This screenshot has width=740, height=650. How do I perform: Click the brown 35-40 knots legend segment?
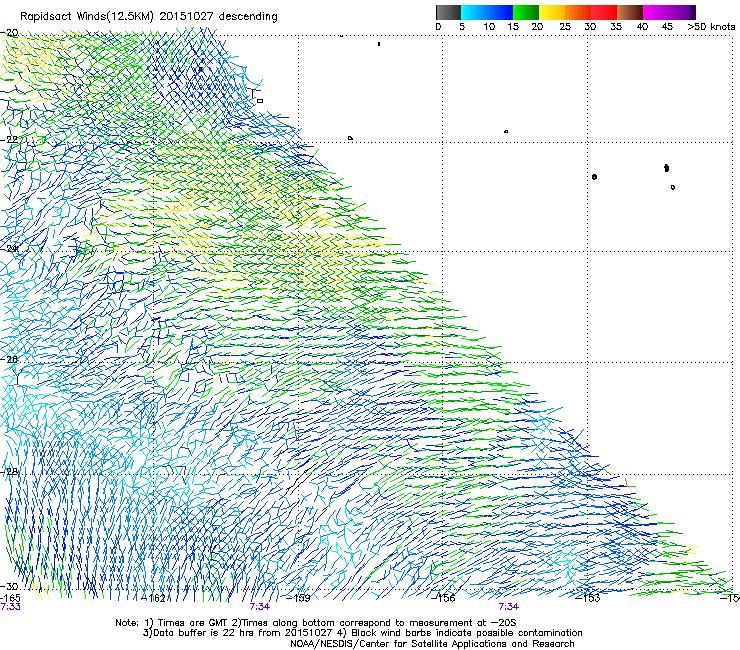click(x=630, y=12)
